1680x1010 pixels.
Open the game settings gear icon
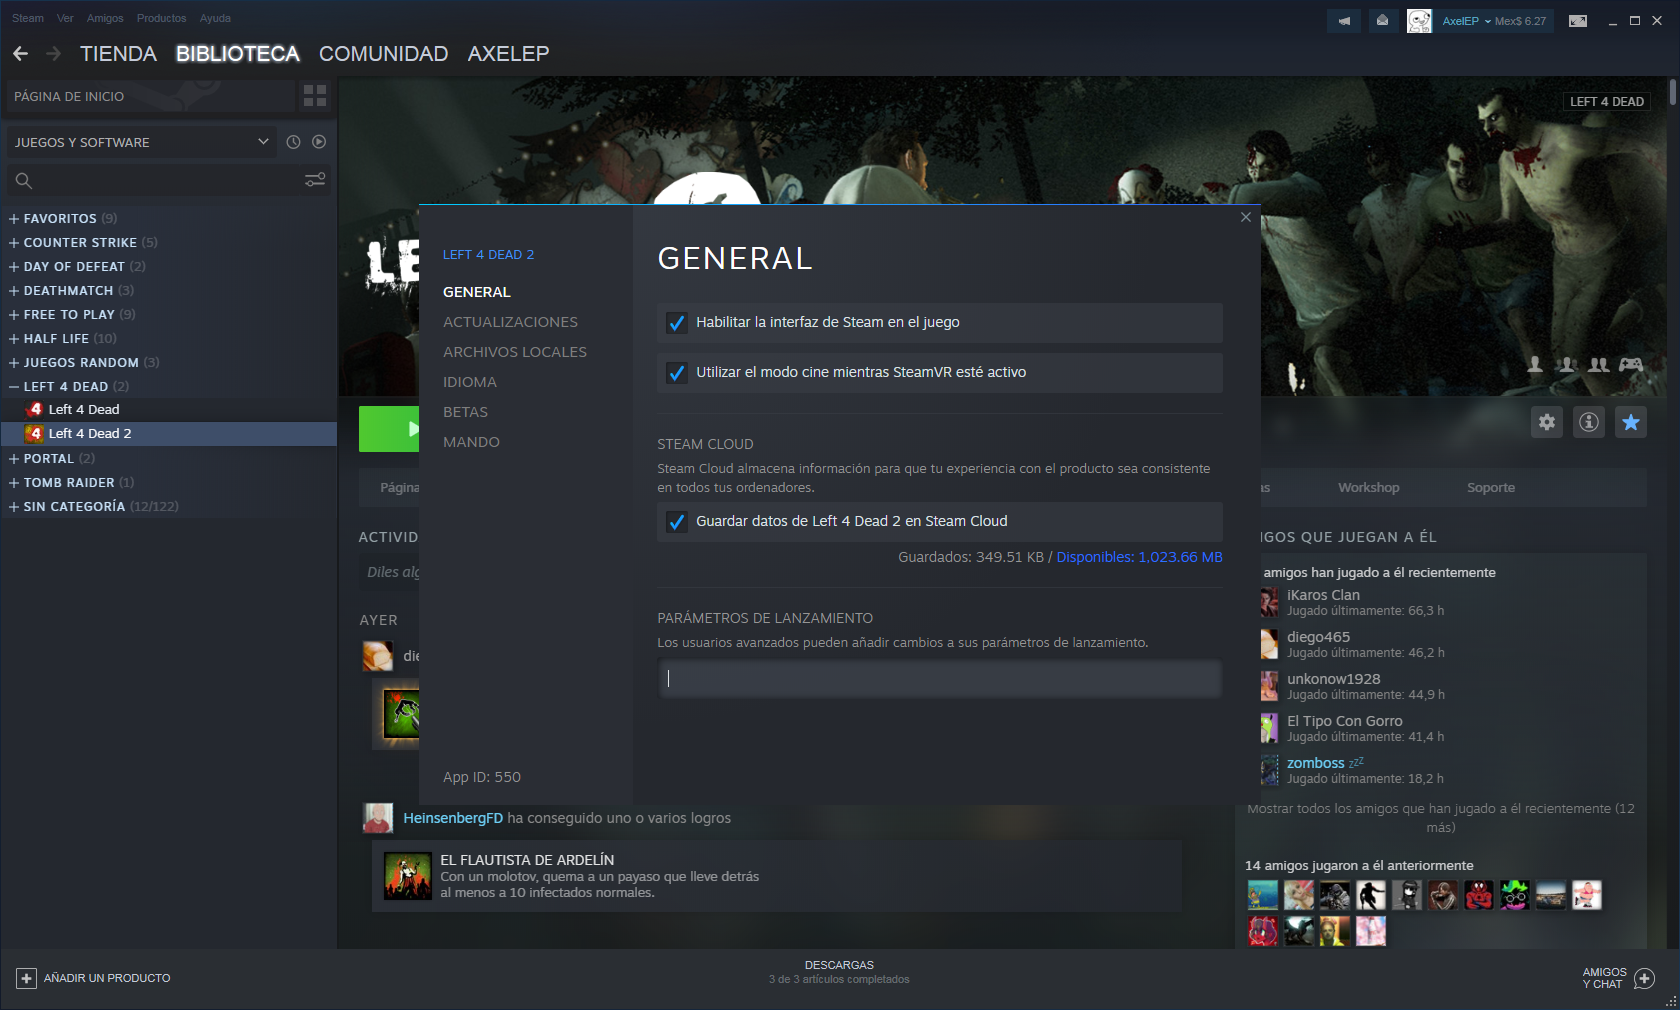point(1547,422)
